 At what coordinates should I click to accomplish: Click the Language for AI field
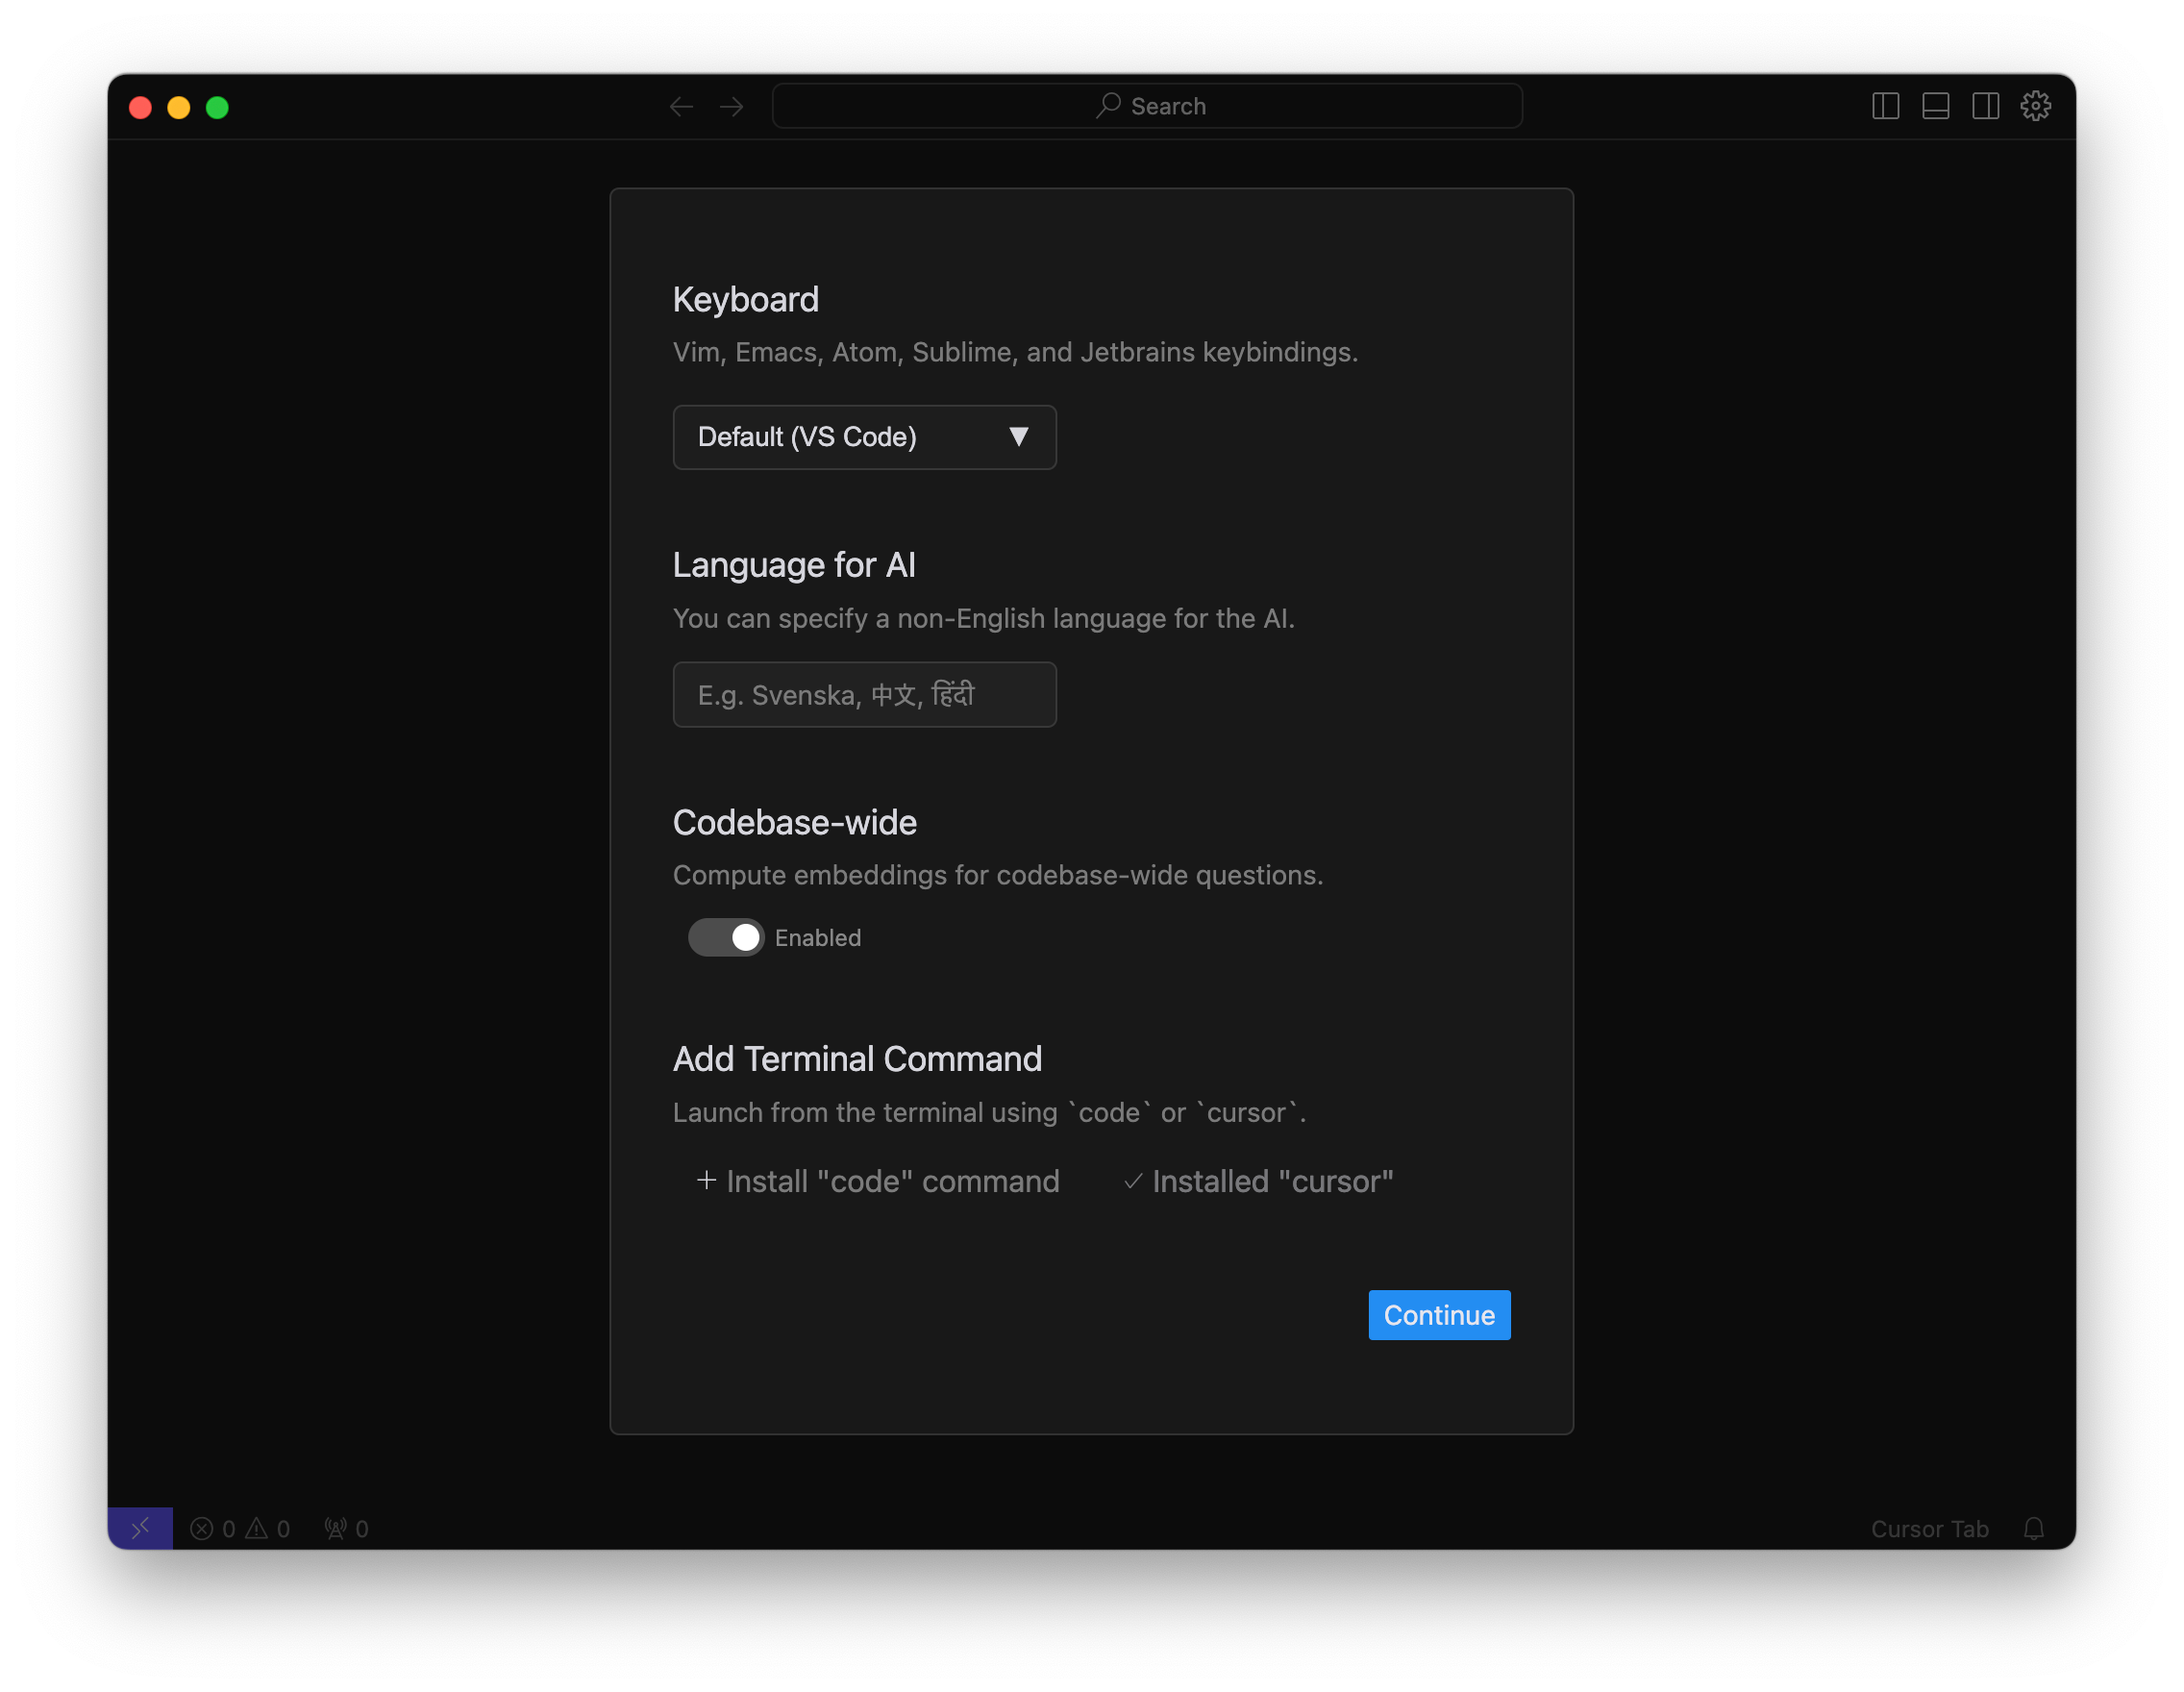[x=864, y=694]
